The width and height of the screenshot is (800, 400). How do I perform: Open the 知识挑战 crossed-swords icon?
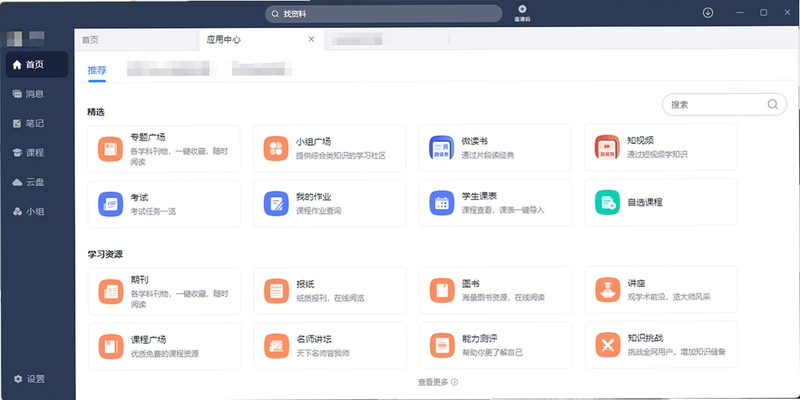[x=608, y=345]
